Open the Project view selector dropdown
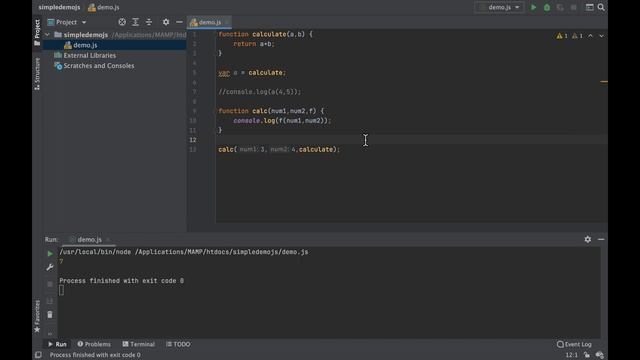640x360 pixels. tap(67, 22)
